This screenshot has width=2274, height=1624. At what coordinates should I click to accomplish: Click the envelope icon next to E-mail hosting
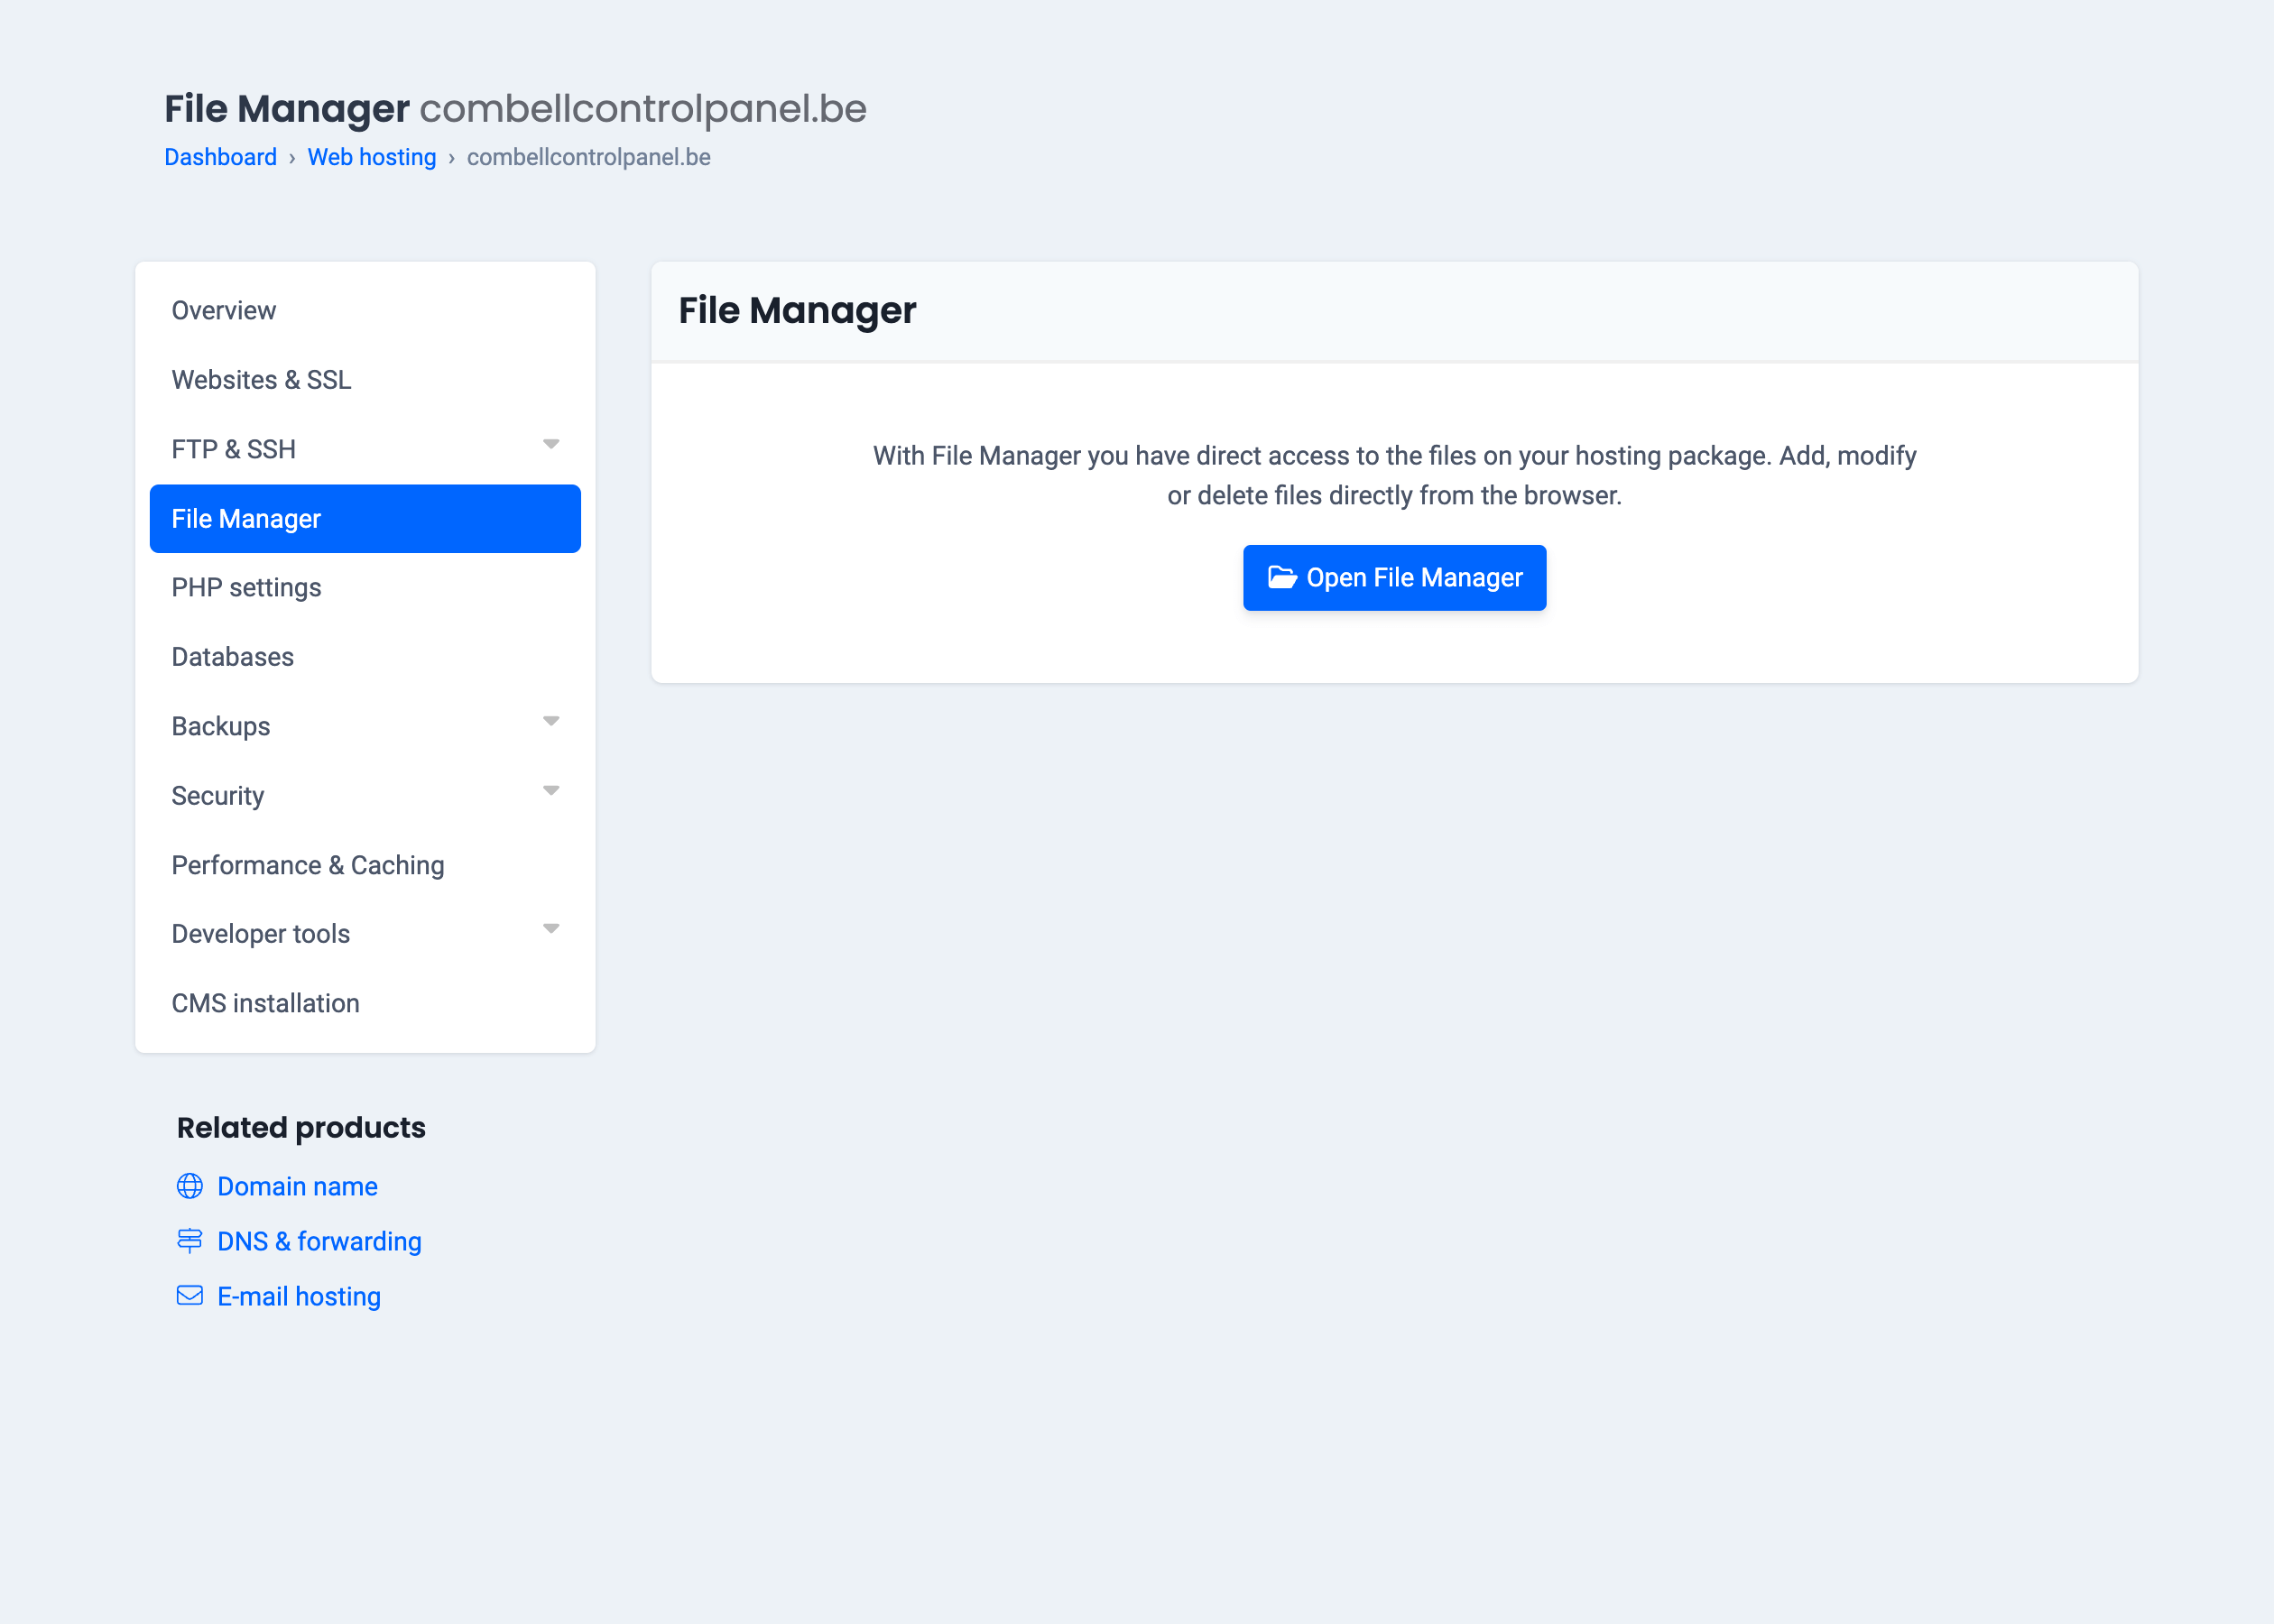[x=190, y=1296]
